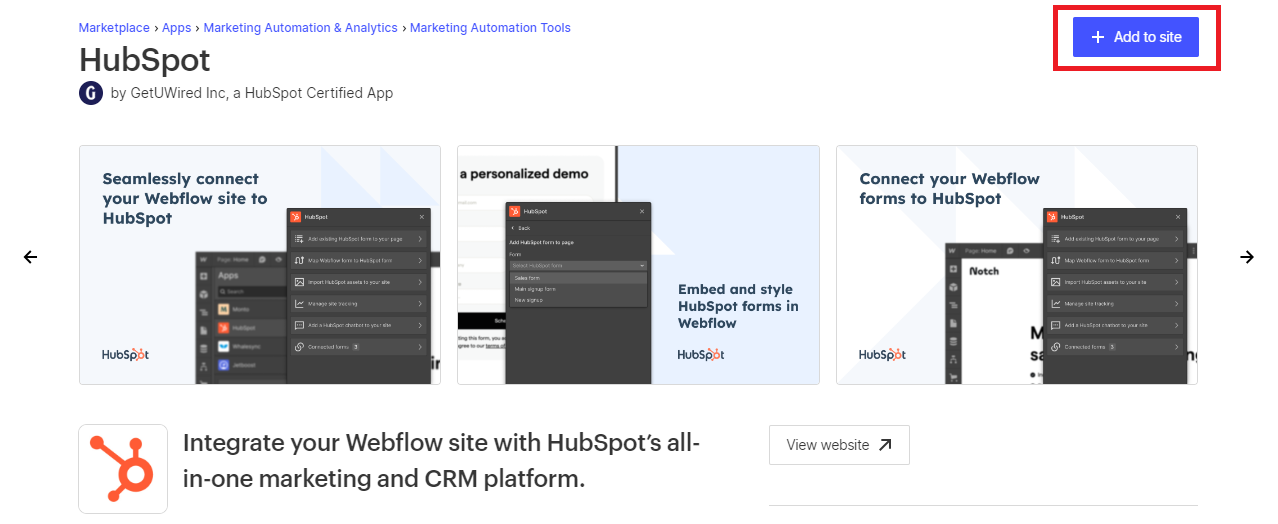The height and width of the screenshot is (524, 1278).
Task: Click the plus icon on Add to site
Action: [x=1098, y=37]
